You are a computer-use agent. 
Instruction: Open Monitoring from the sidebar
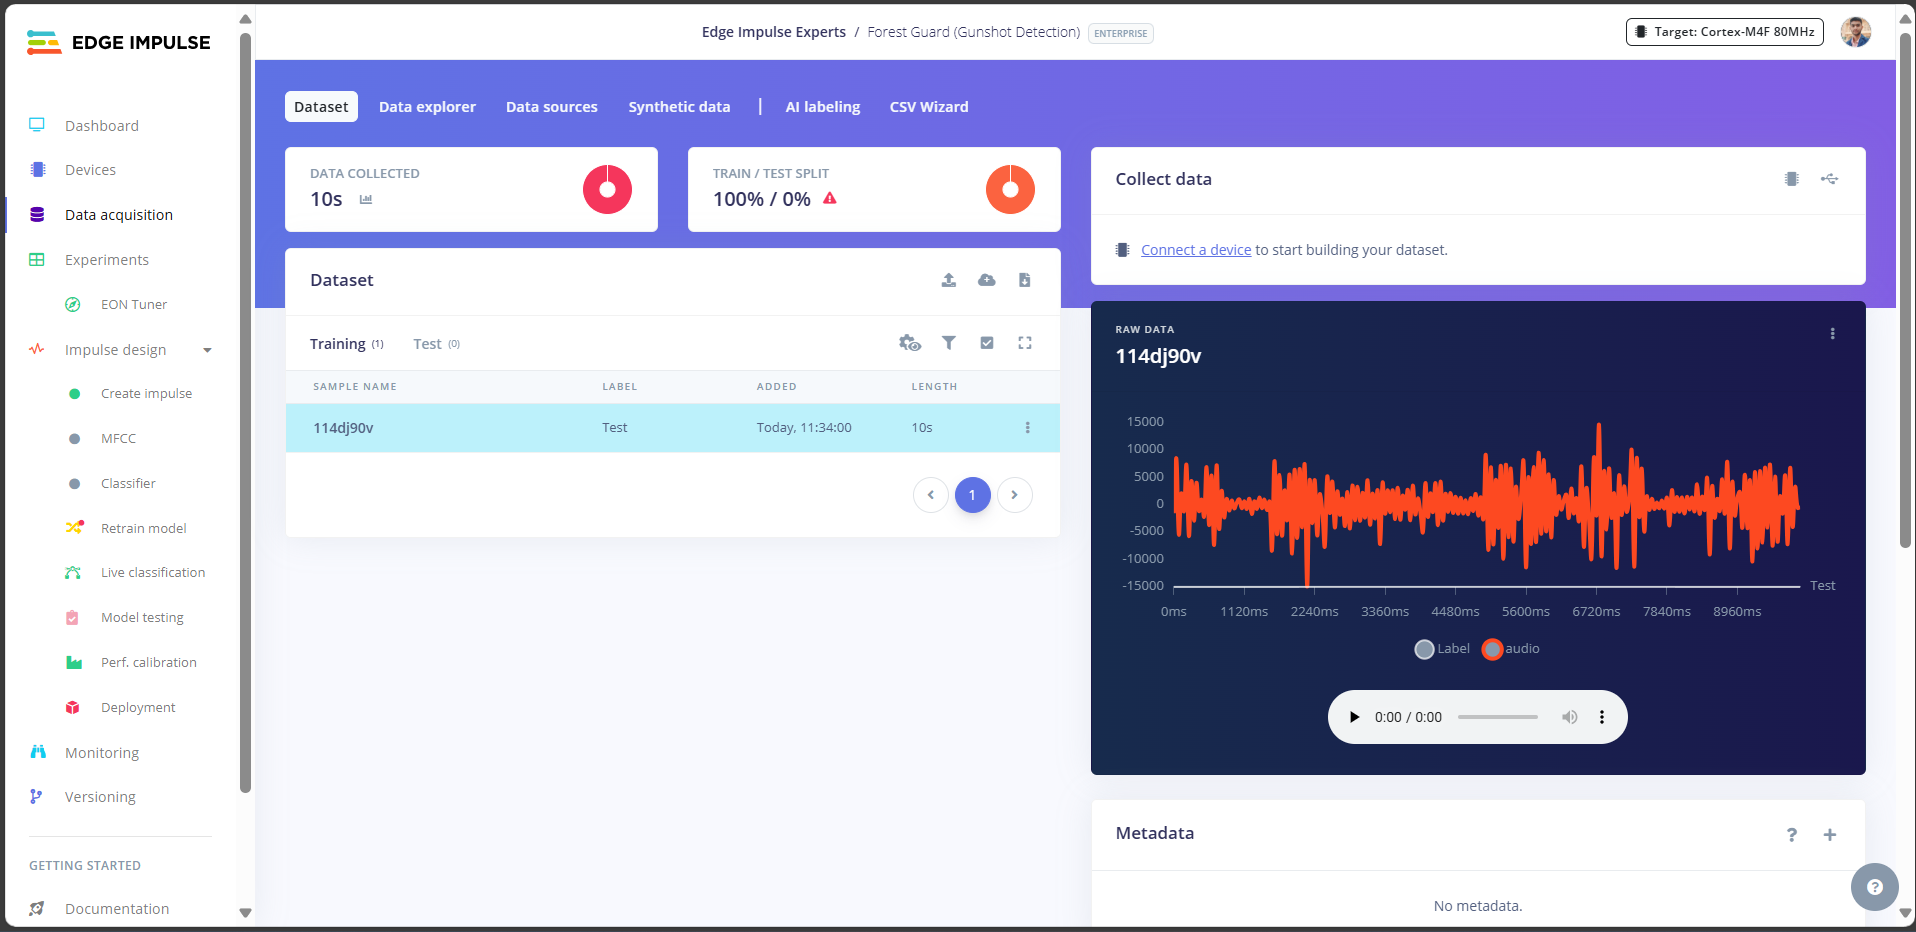click(x=101, y=753)
